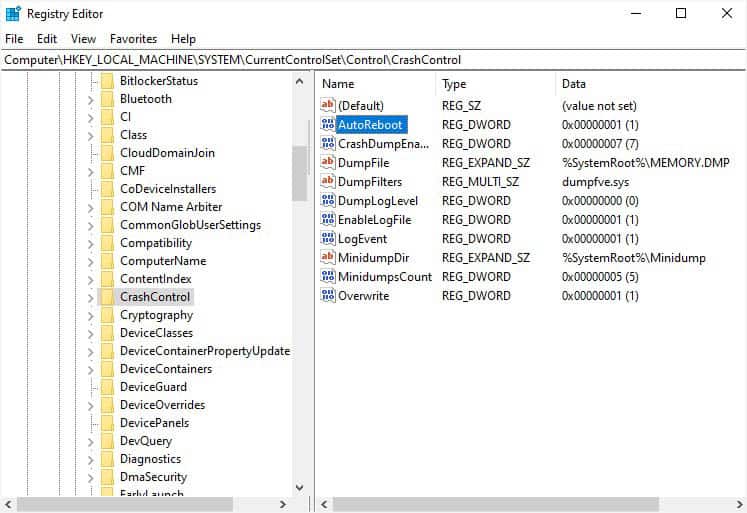Click the folder icon for Bluetooth

(108, 99)
